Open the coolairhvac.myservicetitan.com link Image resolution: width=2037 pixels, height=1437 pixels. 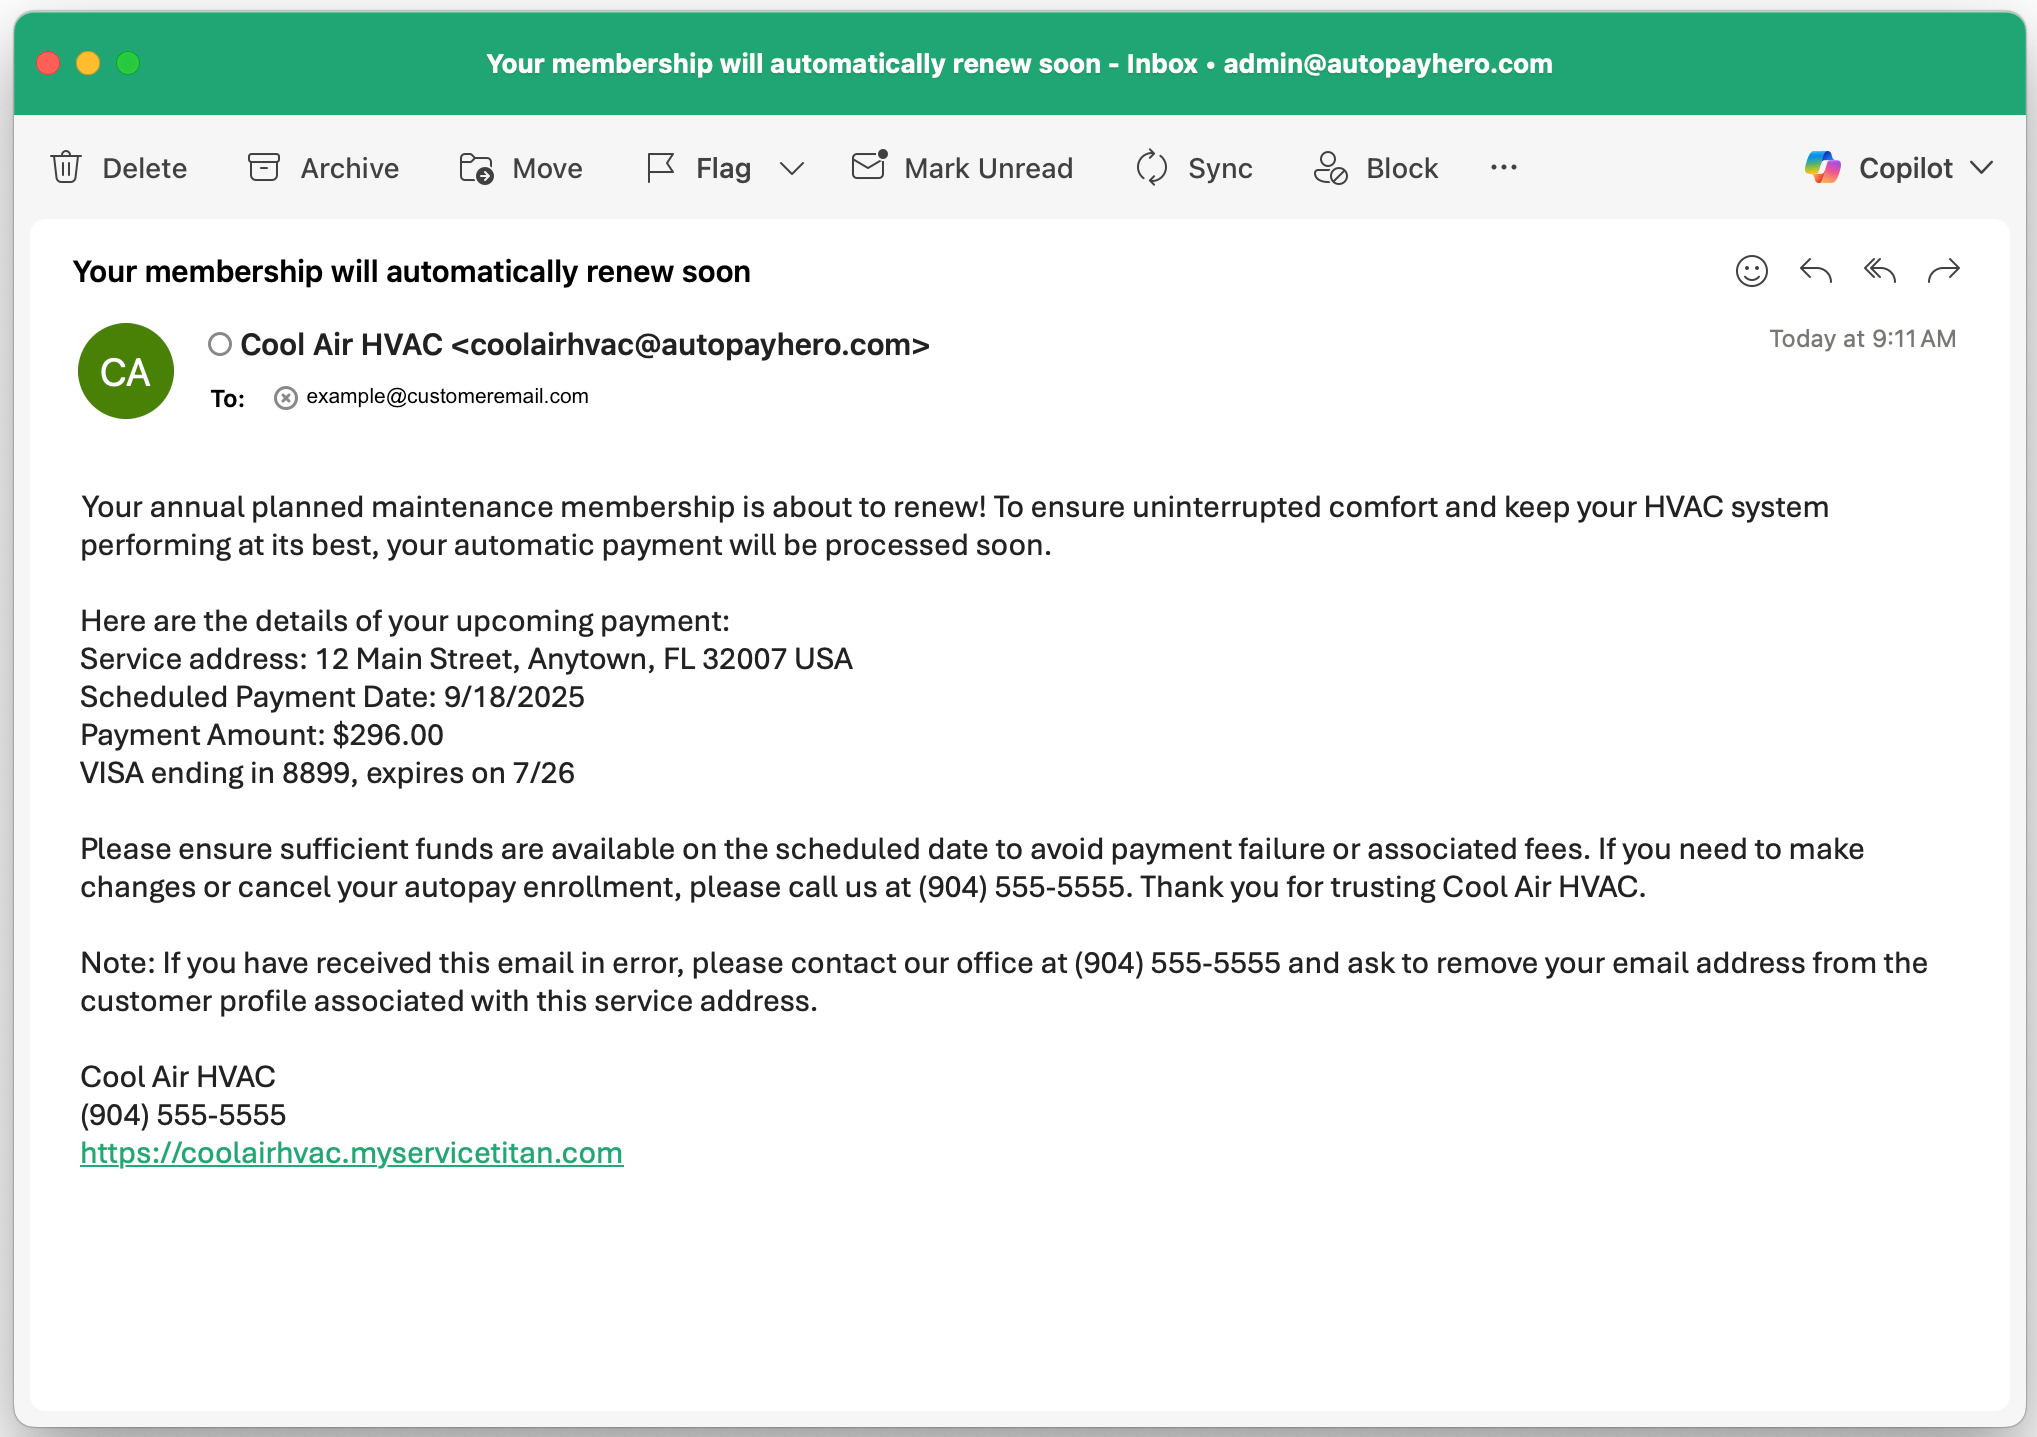point(351,1153)
